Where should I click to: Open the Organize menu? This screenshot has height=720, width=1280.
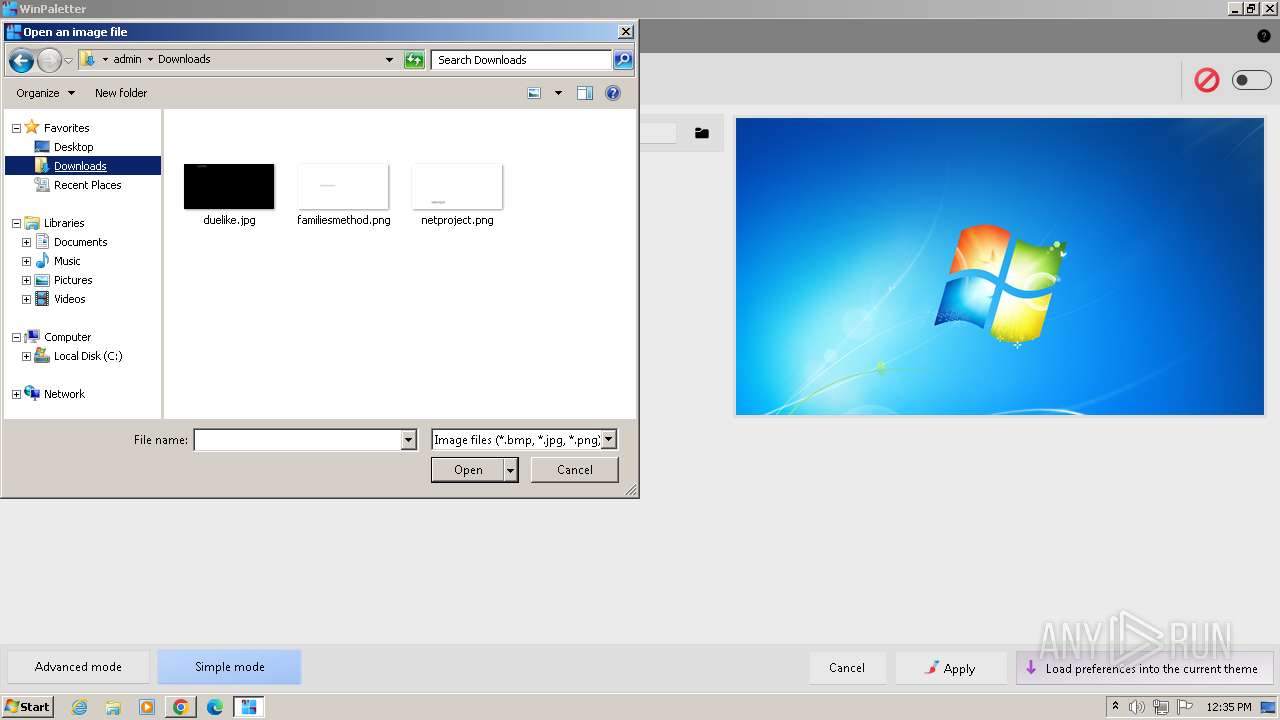click(x=45, y=93)
